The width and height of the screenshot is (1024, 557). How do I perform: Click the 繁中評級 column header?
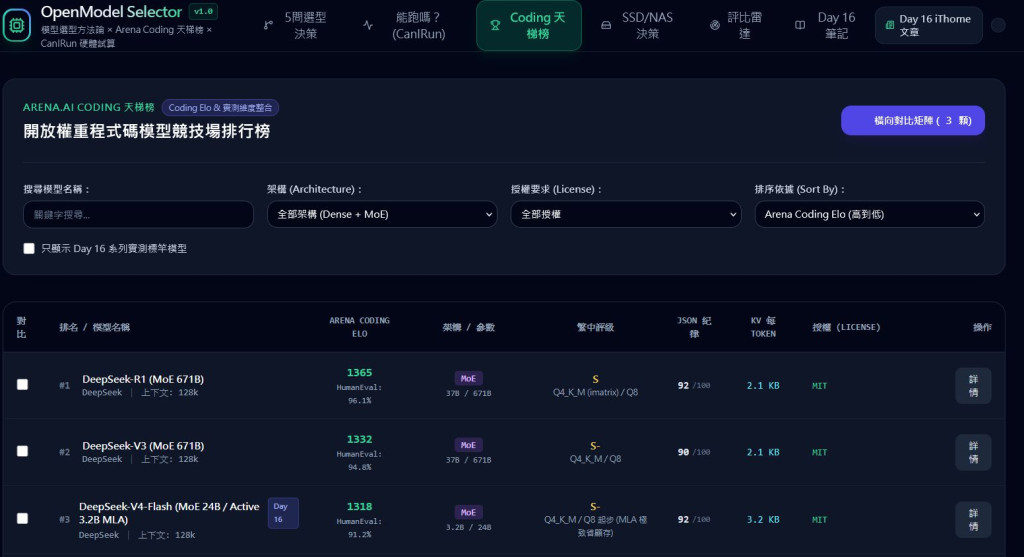pos(595,327)
